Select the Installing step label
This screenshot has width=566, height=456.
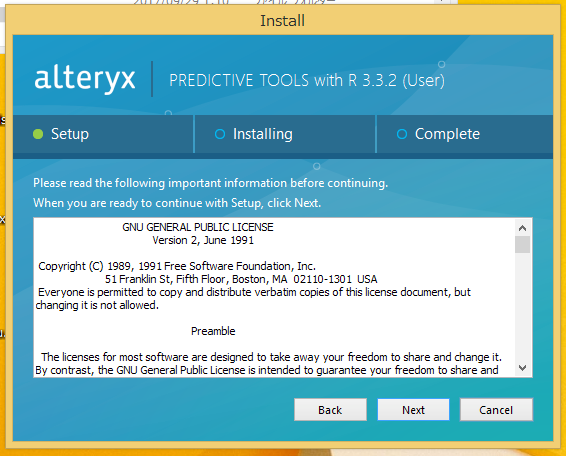pyautogui.click(x=263, y=134)
